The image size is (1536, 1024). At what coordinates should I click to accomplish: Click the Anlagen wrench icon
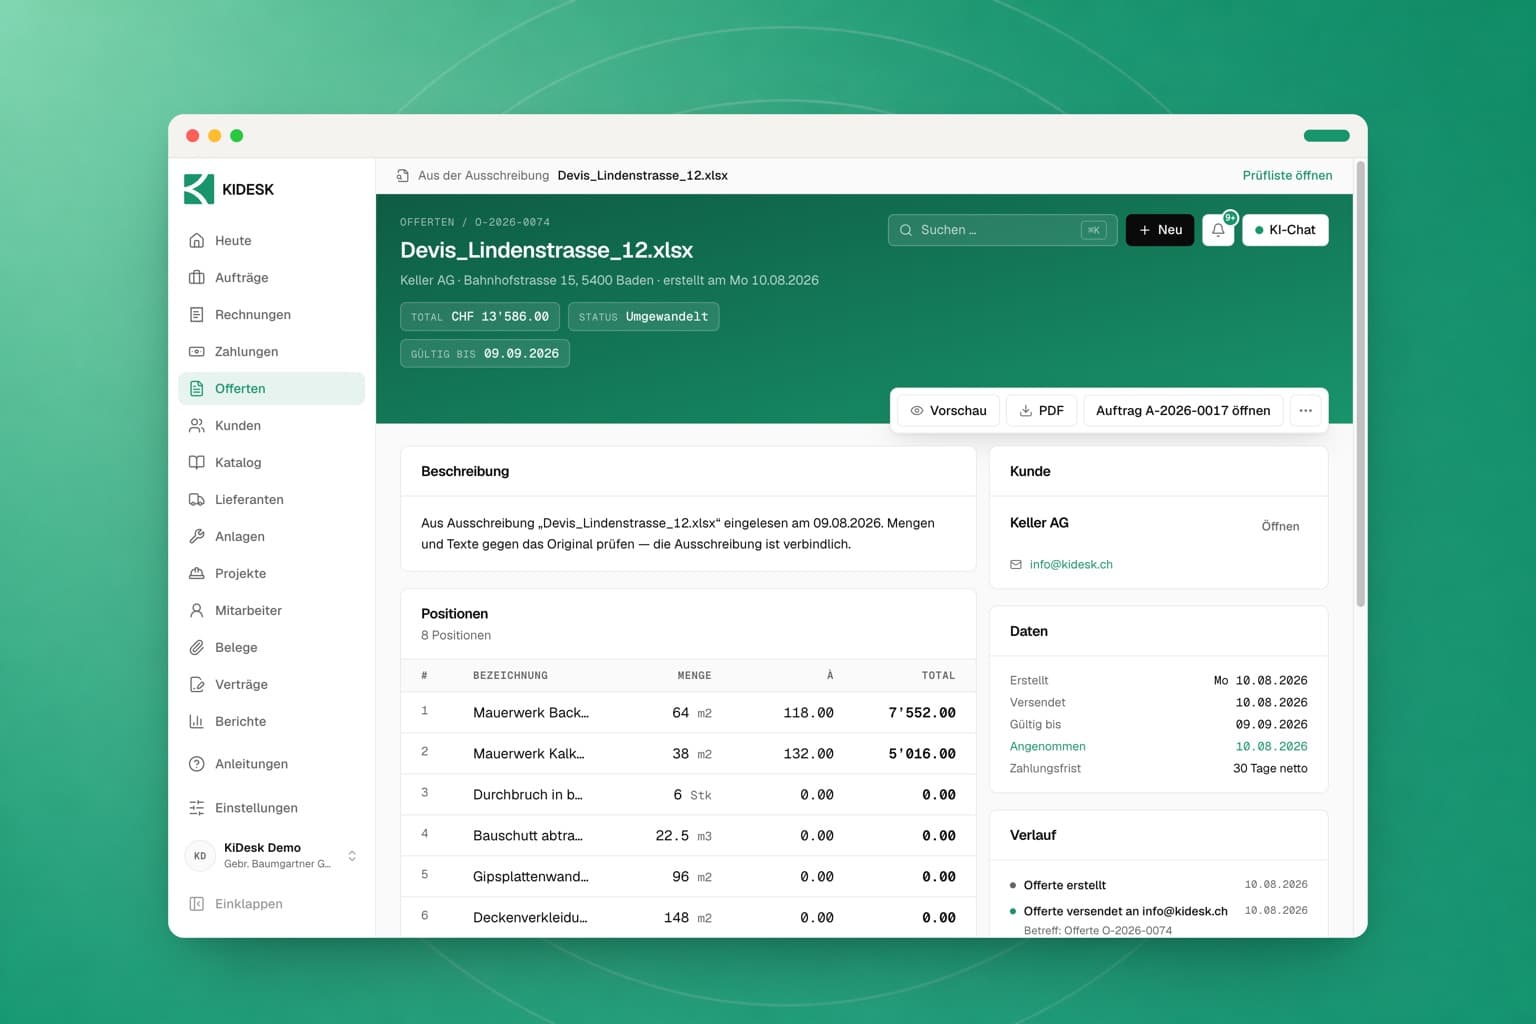coord(197,537)
